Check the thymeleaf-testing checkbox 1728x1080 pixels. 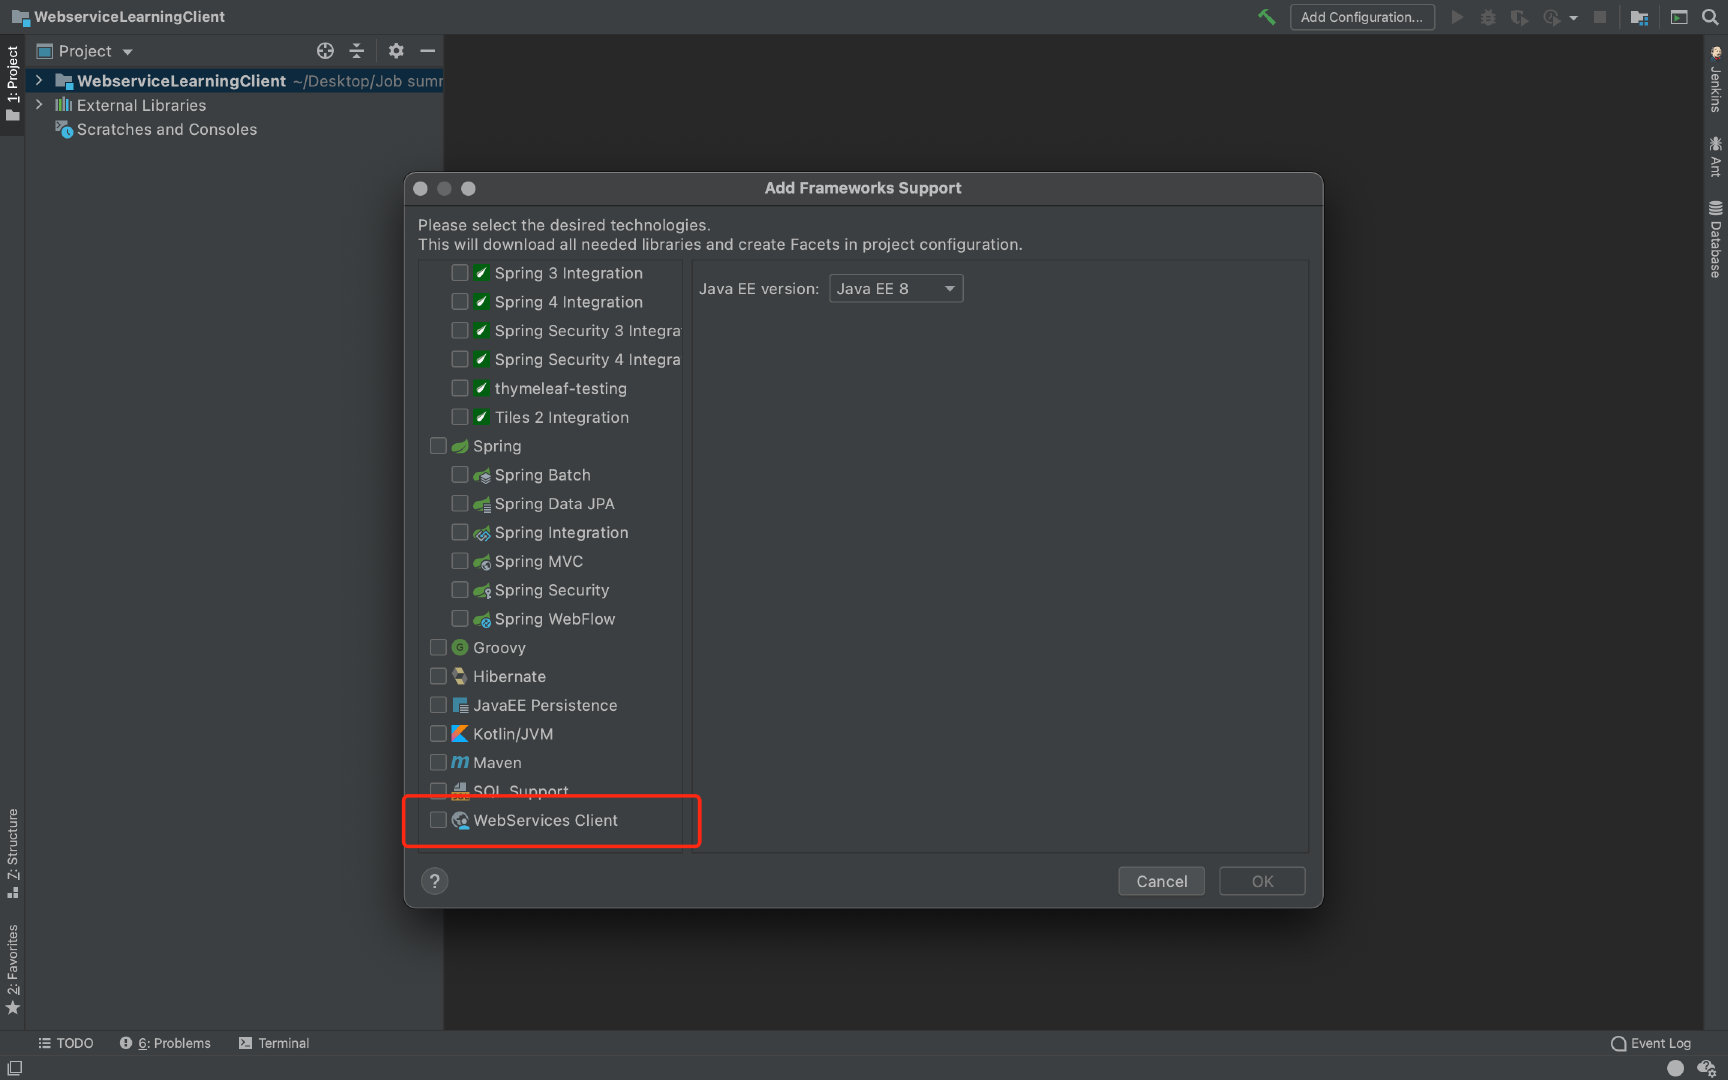[460, 388]
